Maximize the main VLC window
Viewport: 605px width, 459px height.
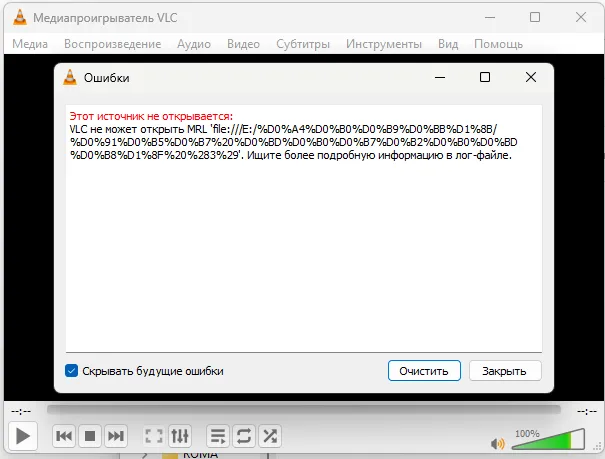tap(535, 17)
